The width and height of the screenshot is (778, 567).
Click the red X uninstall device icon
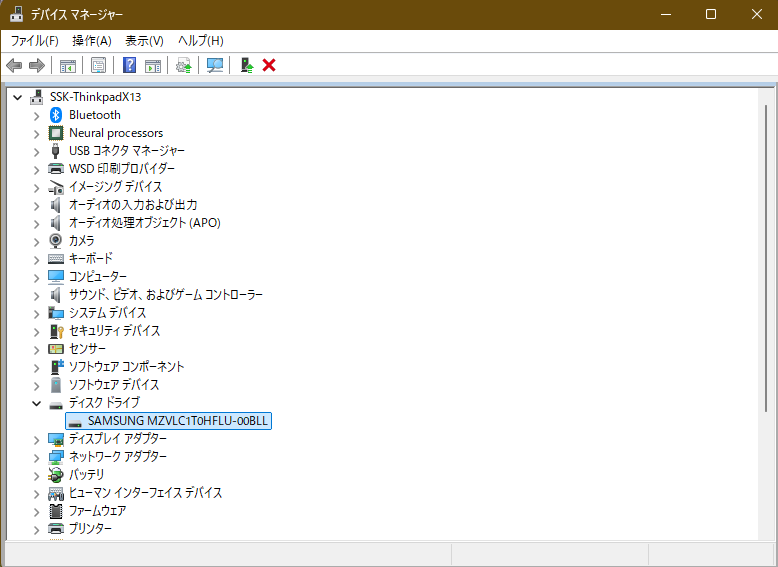[269, 65]
